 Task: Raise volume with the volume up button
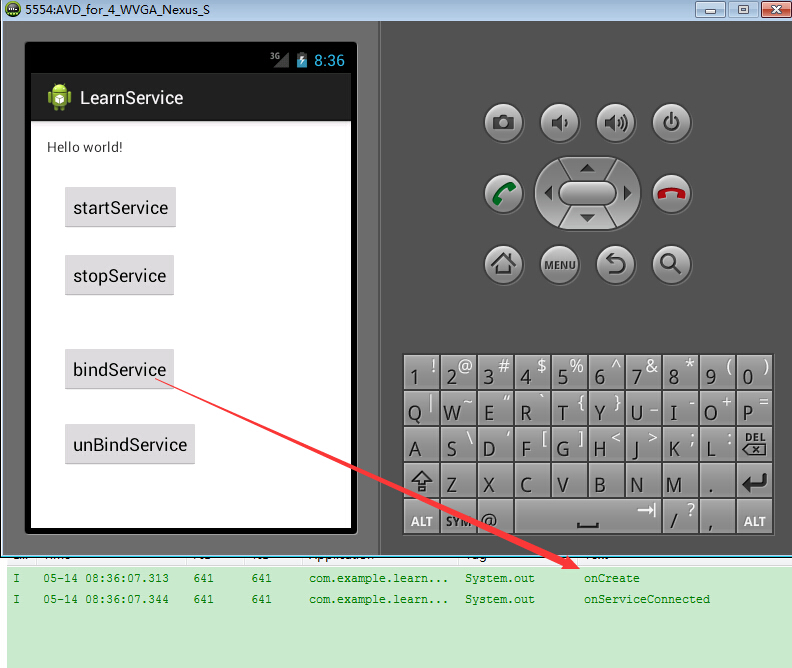(616, 122)
